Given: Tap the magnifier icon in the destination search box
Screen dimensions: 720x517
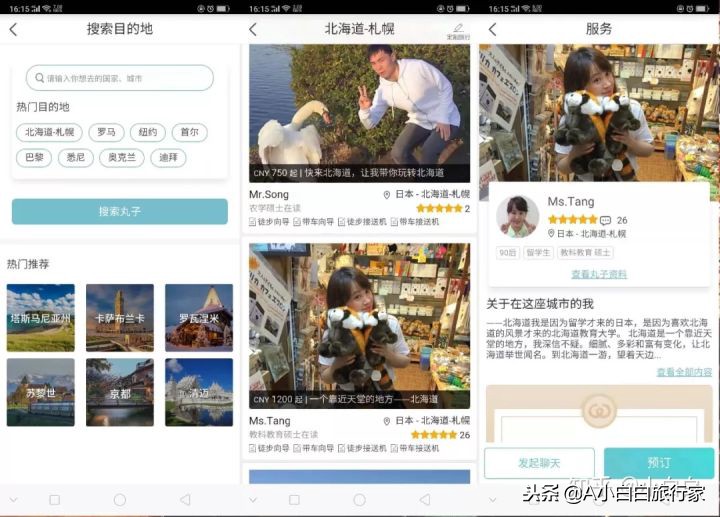Looking at the screenshot, I should [x=39, y=78].
